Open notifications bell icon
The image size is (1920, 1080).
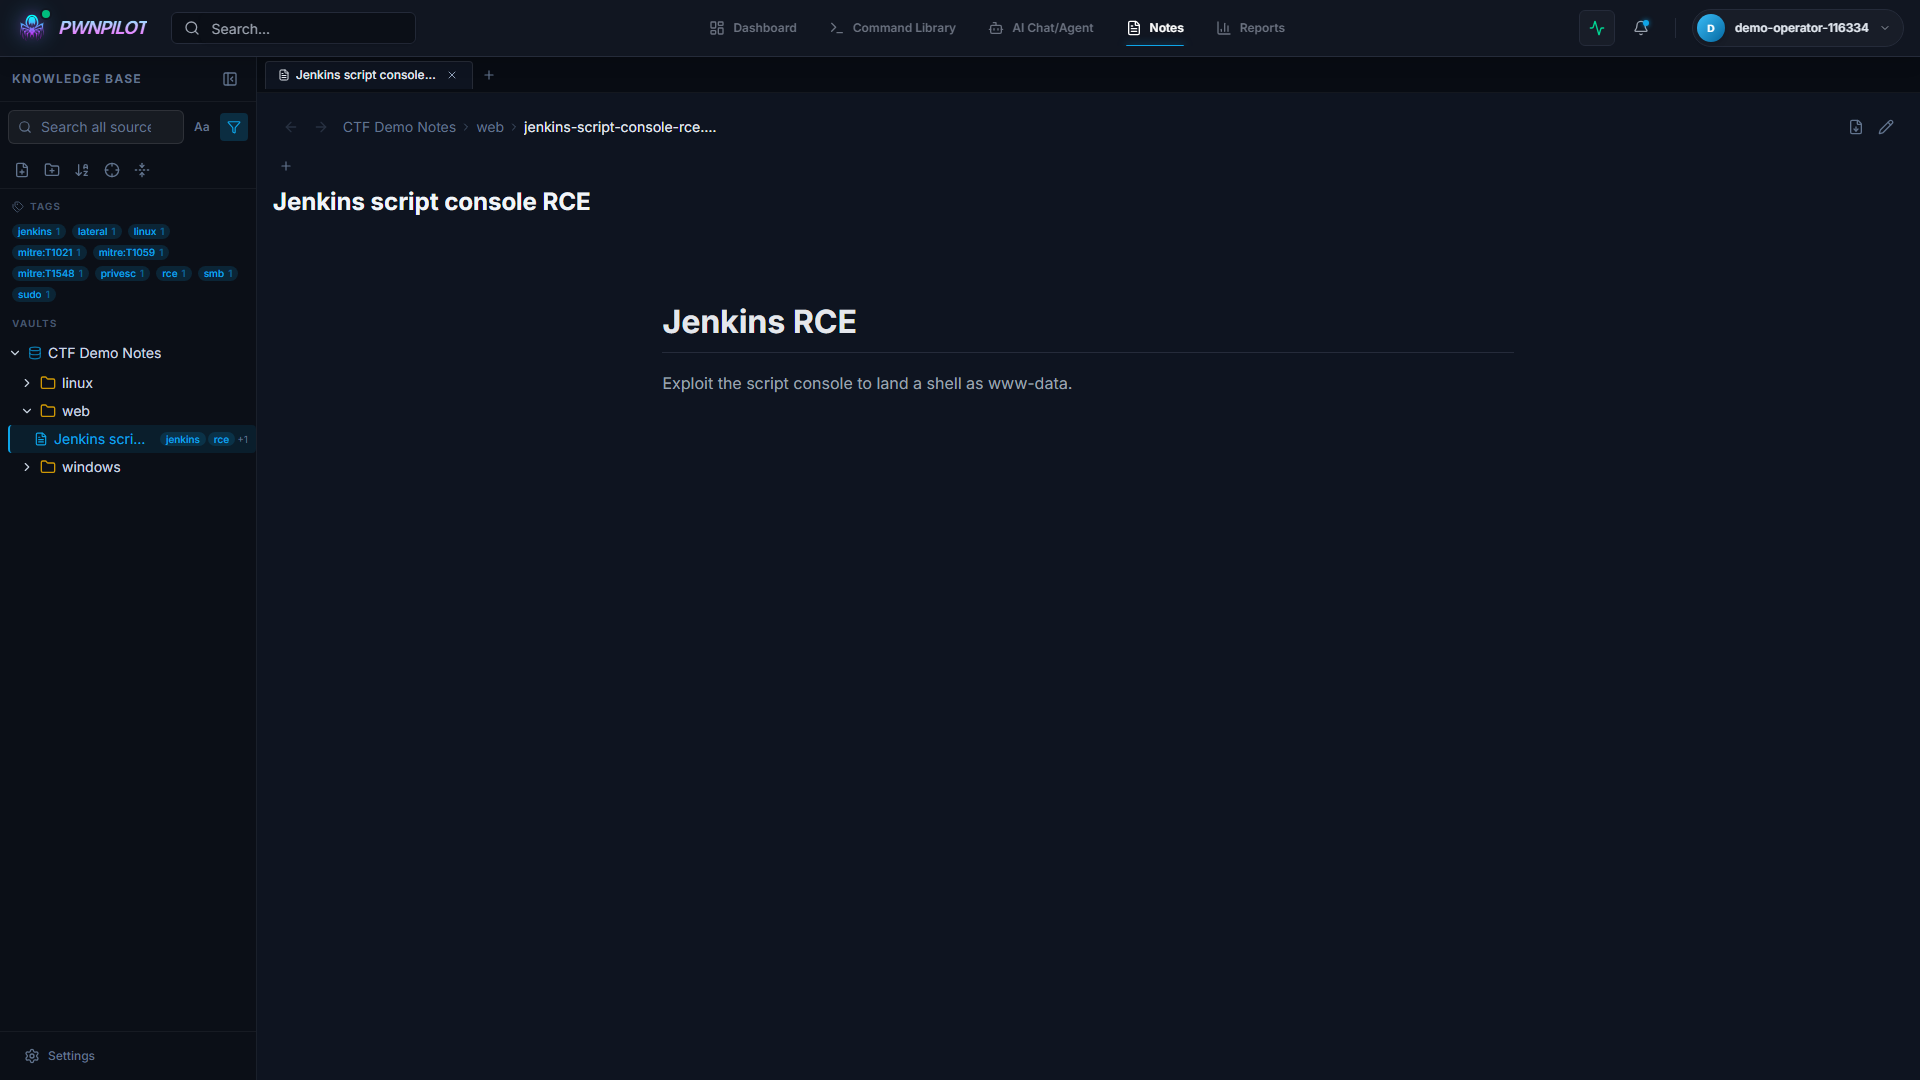click(1641, 28)
